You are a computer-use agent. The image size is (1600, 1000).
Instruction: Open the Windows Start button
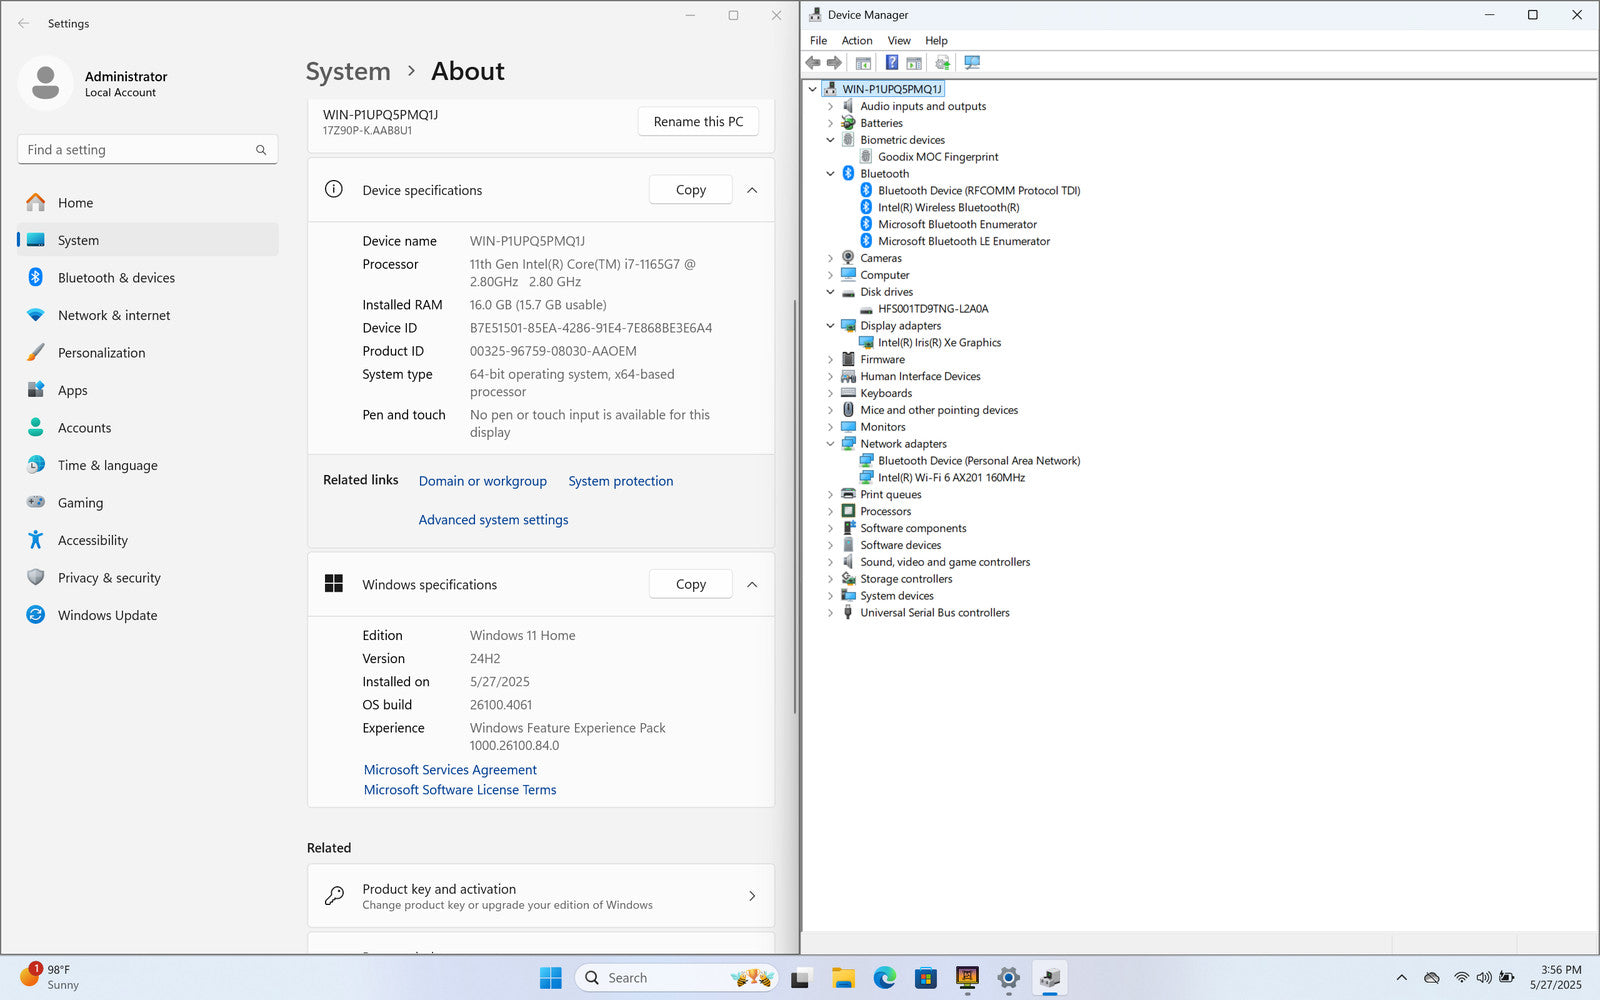pos(550,978)
